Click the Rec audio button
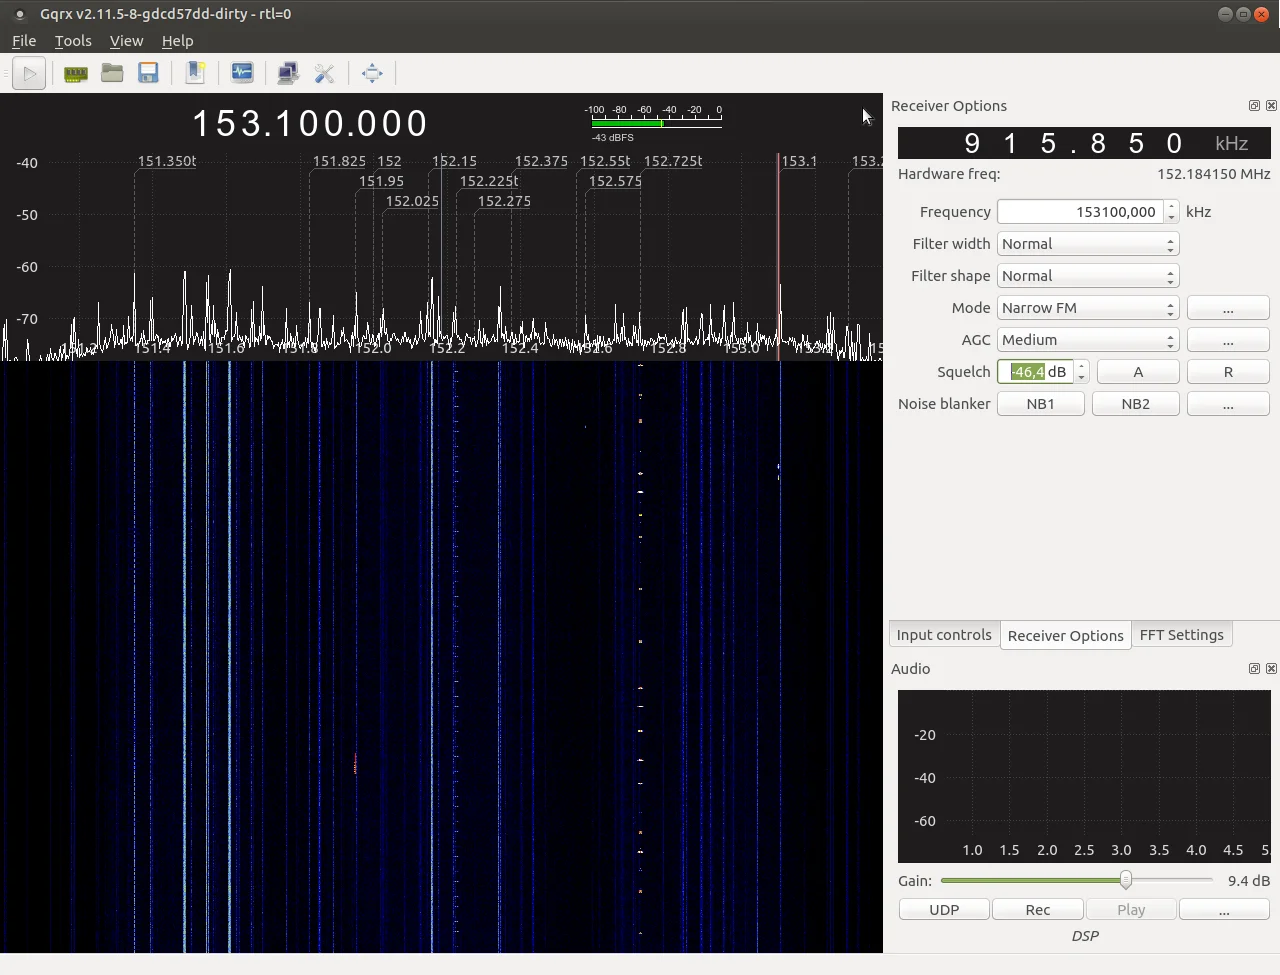Screen dimensions: 1280x975 (1037, 910)
